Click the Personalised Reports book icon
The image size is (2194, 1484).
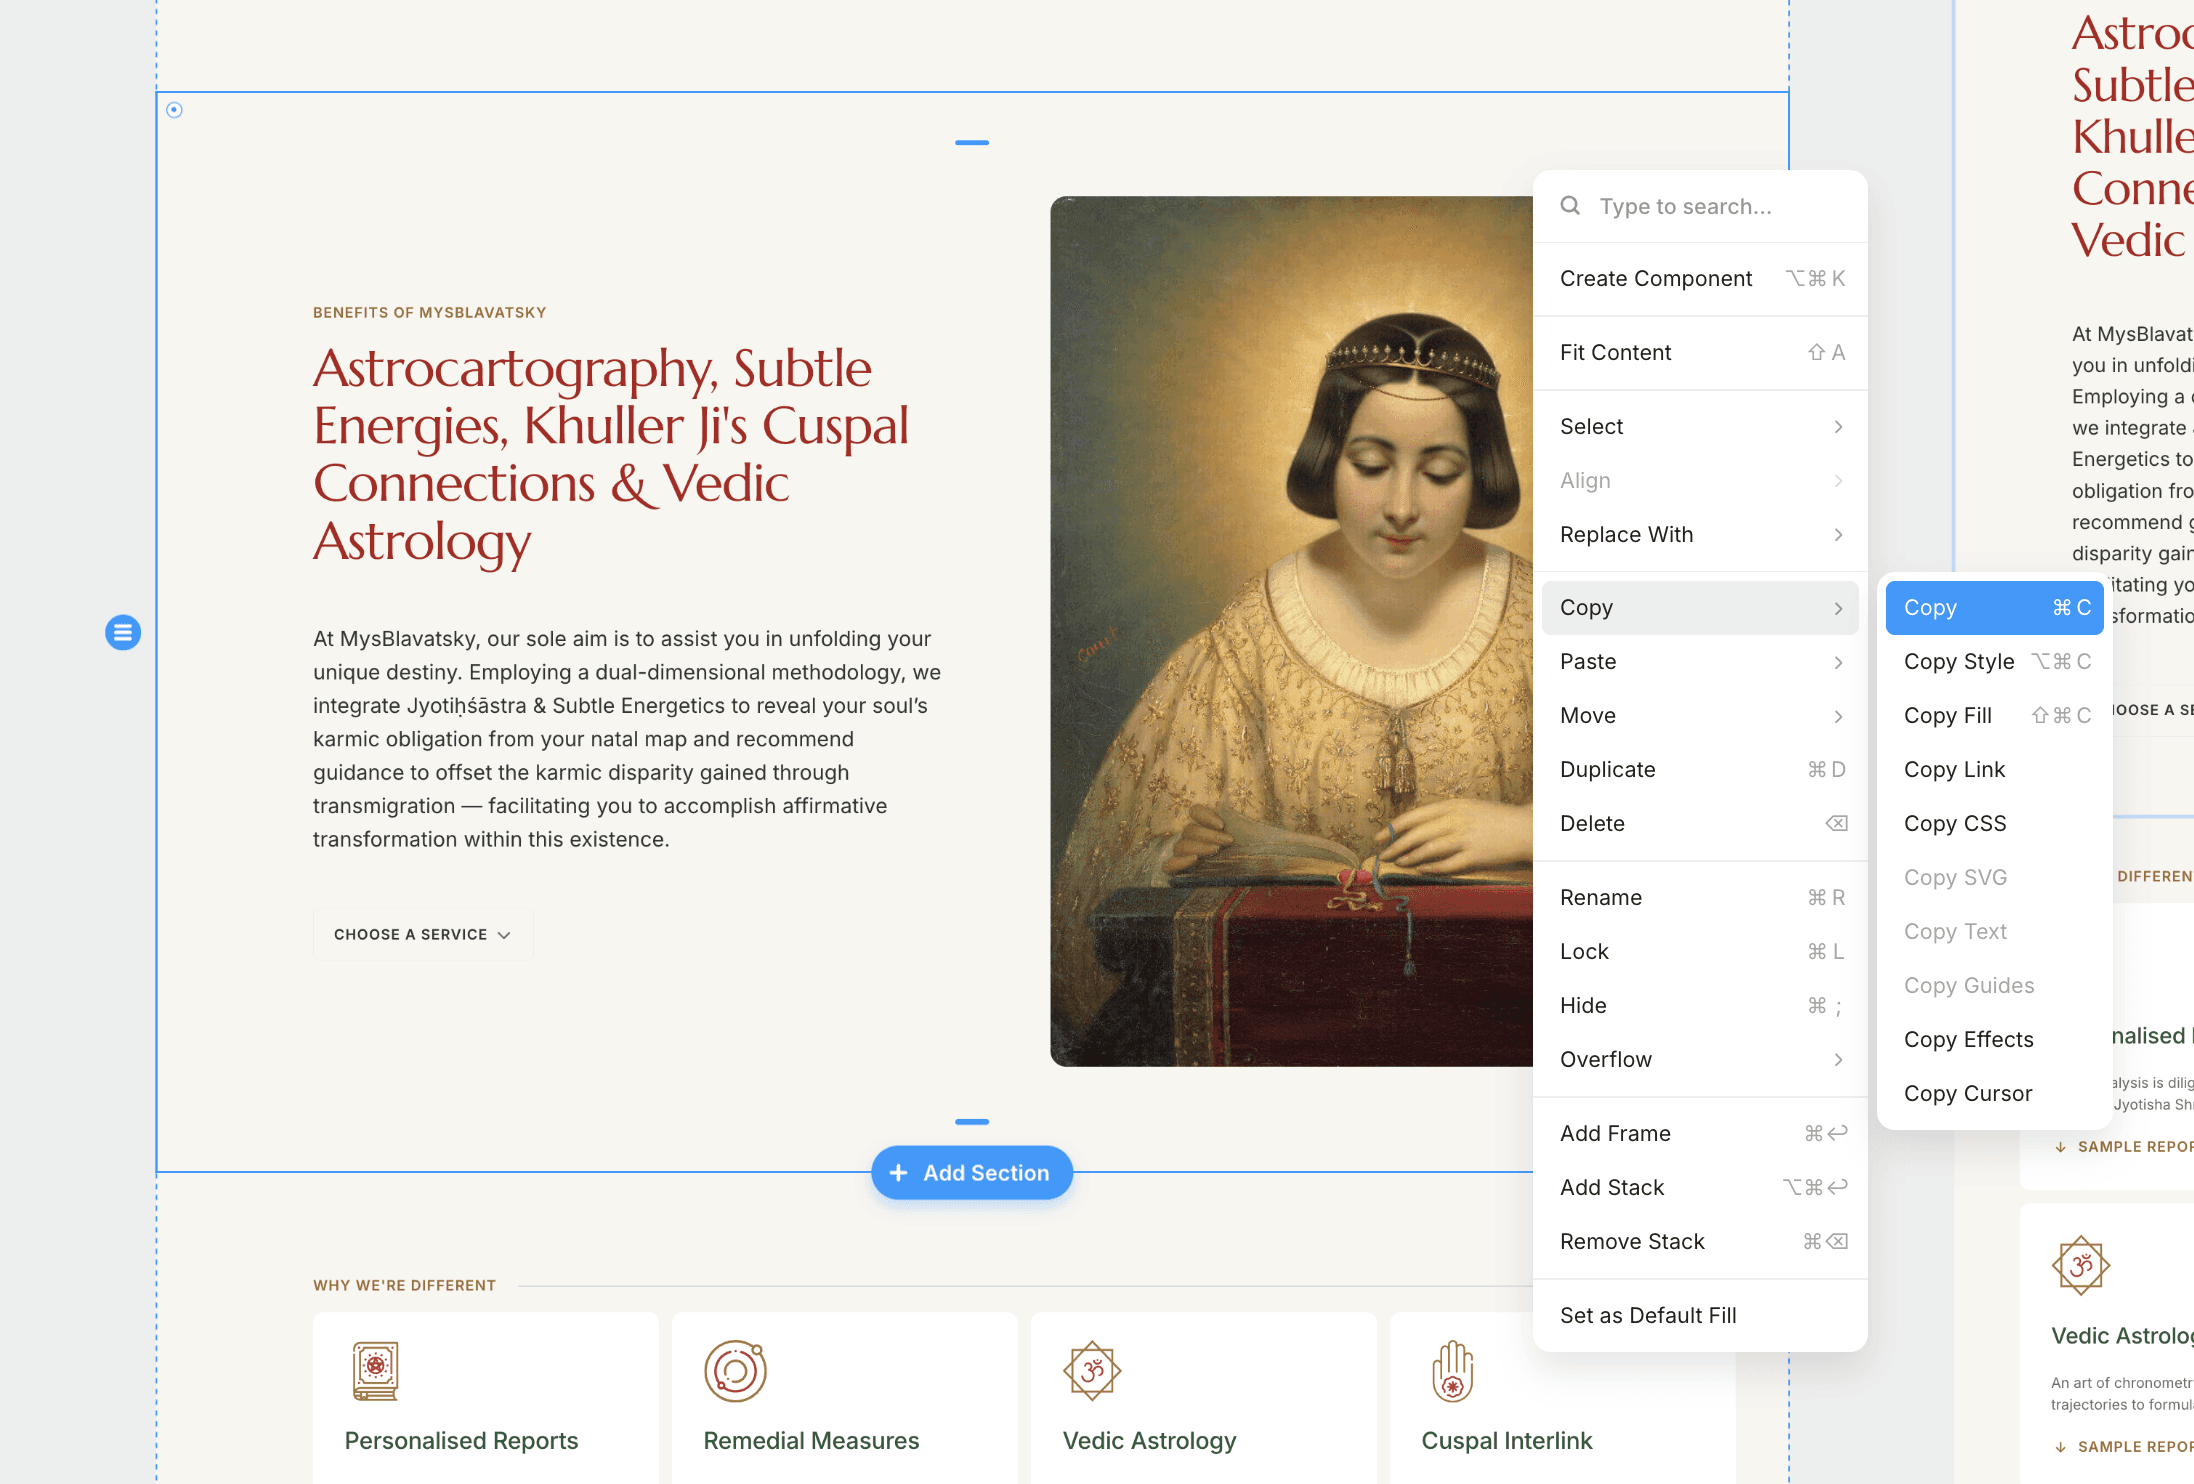(376, 1371)
